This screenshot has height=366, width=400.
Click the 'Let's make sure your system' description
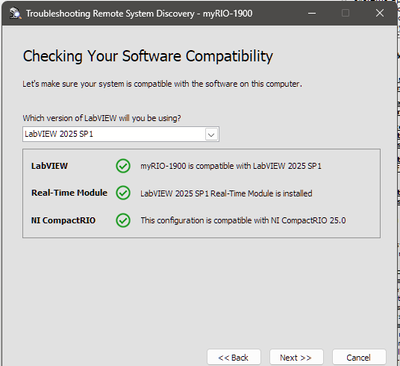click(x=162, y=84)
